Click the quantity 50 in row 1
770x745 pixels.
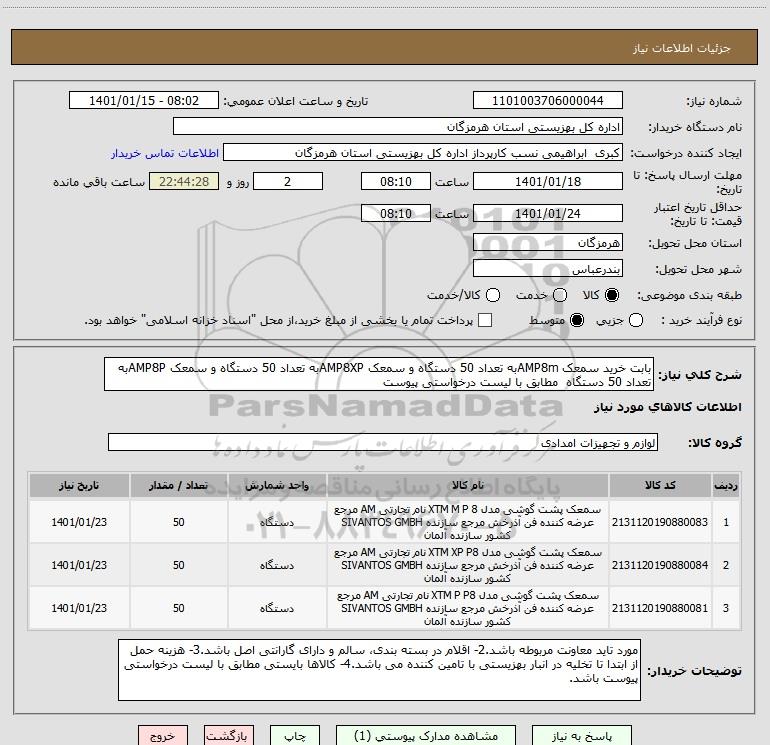[179, 522]
